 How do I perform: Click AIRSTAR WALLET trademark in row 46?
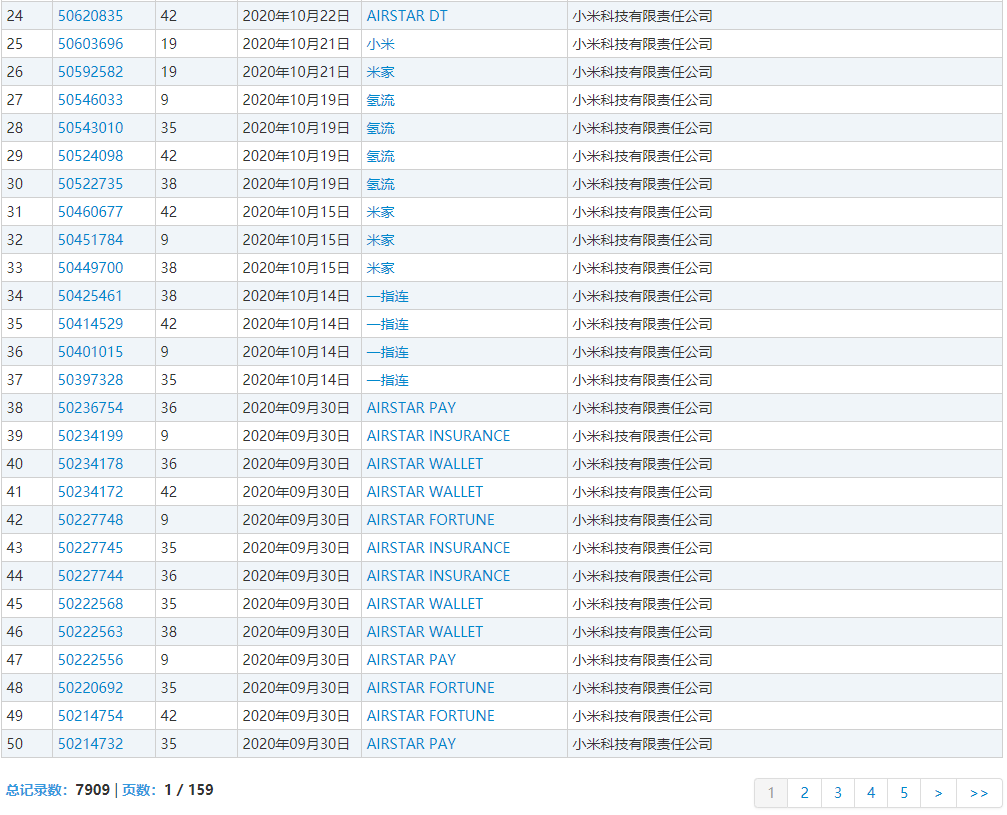point(425,632)
